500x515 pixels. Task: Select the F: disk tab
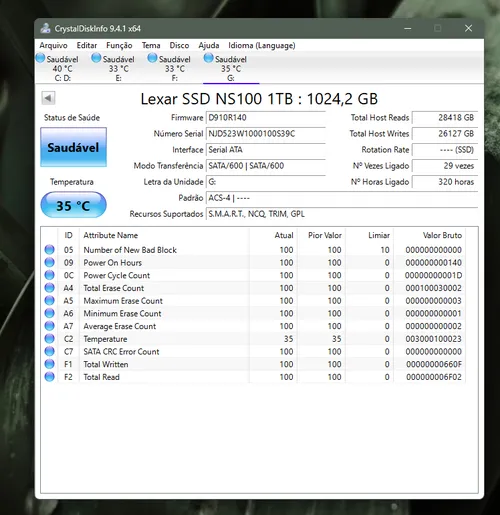(x=175, y=68)
